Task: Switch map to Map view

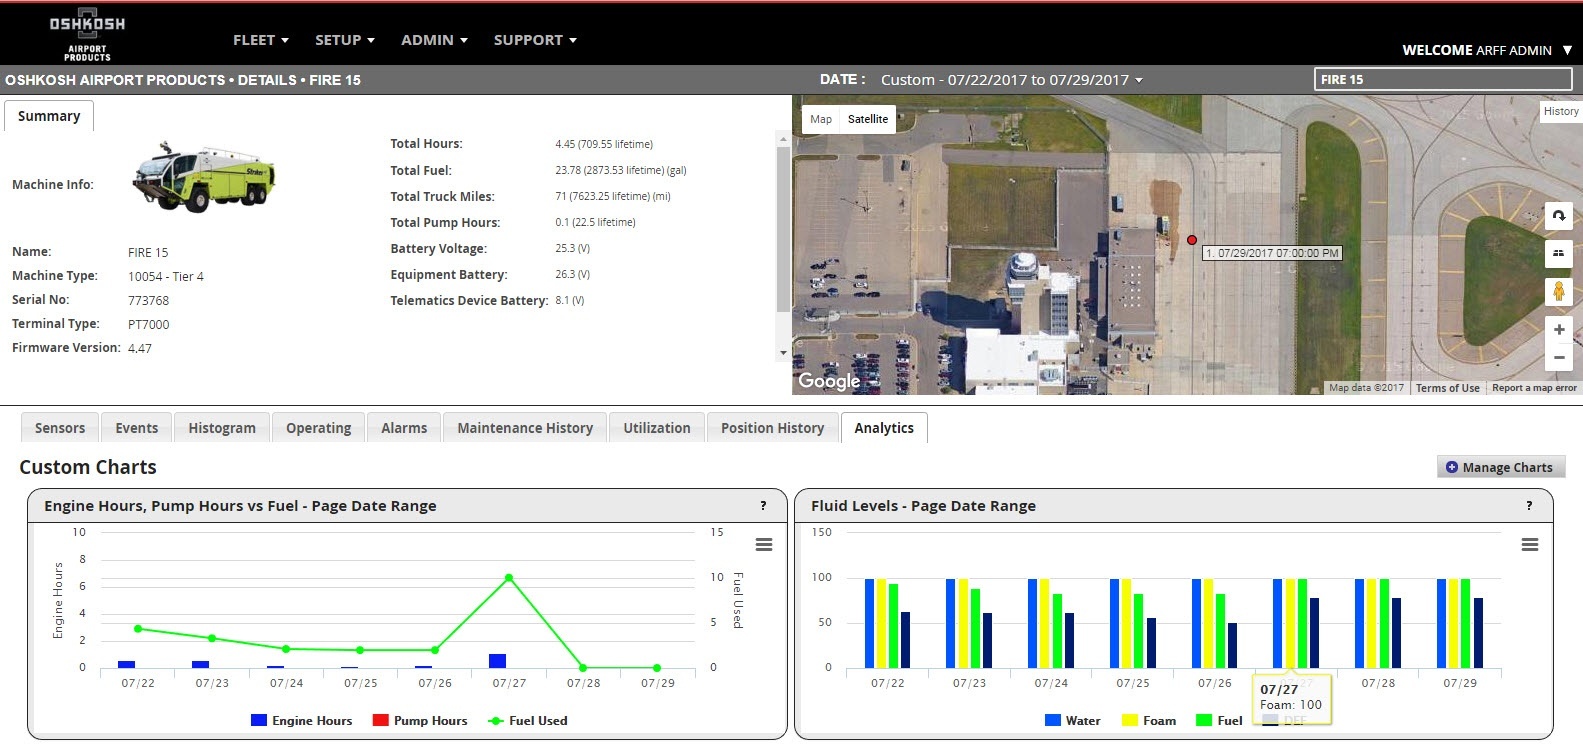Action: pos(821,119)
